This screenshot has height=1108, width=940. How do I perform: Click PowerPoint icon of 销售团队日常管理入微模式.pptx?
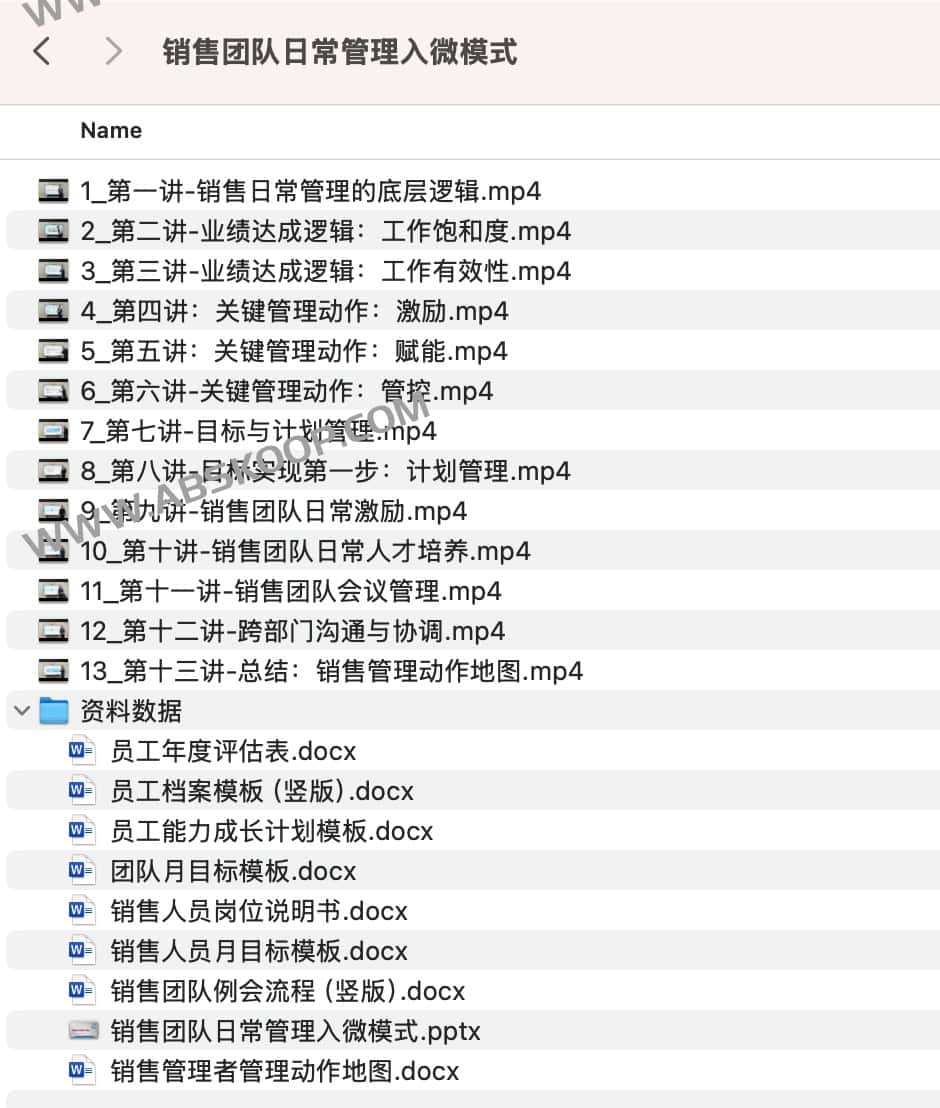click(82, 1031)
